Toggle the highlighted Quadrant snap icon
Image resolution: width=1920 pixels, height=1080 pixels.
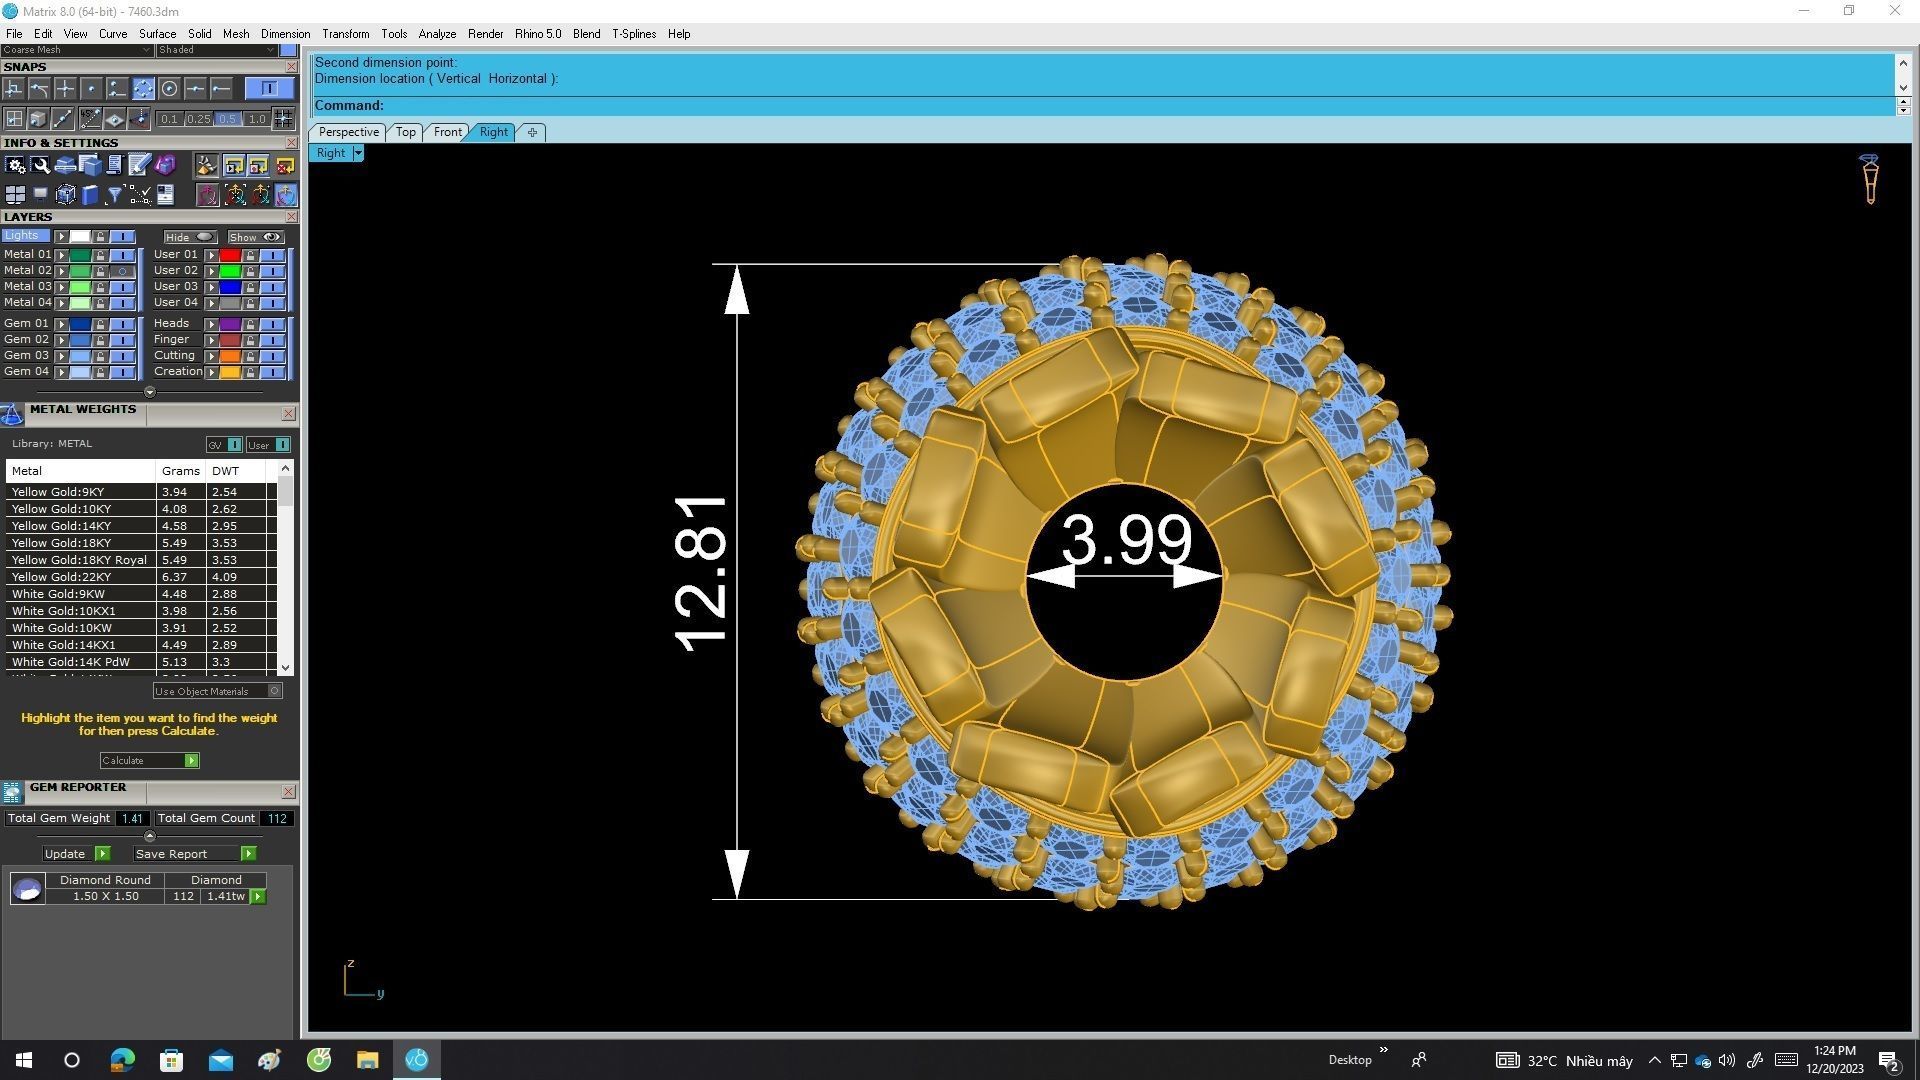tap(143, 88)
